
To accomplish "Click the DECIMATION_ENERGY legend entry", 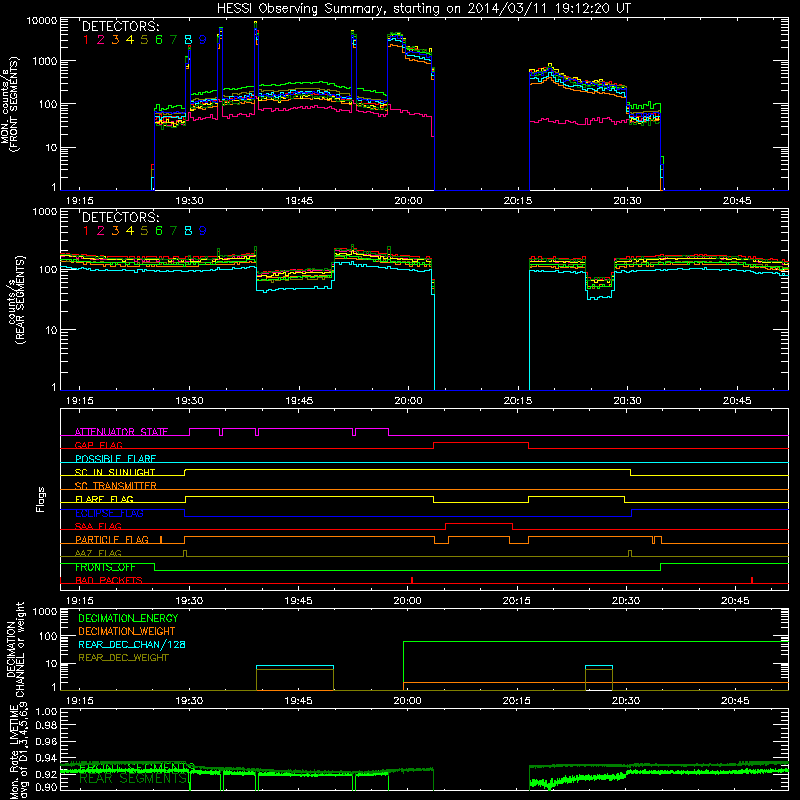I will [x=128, y=618].
